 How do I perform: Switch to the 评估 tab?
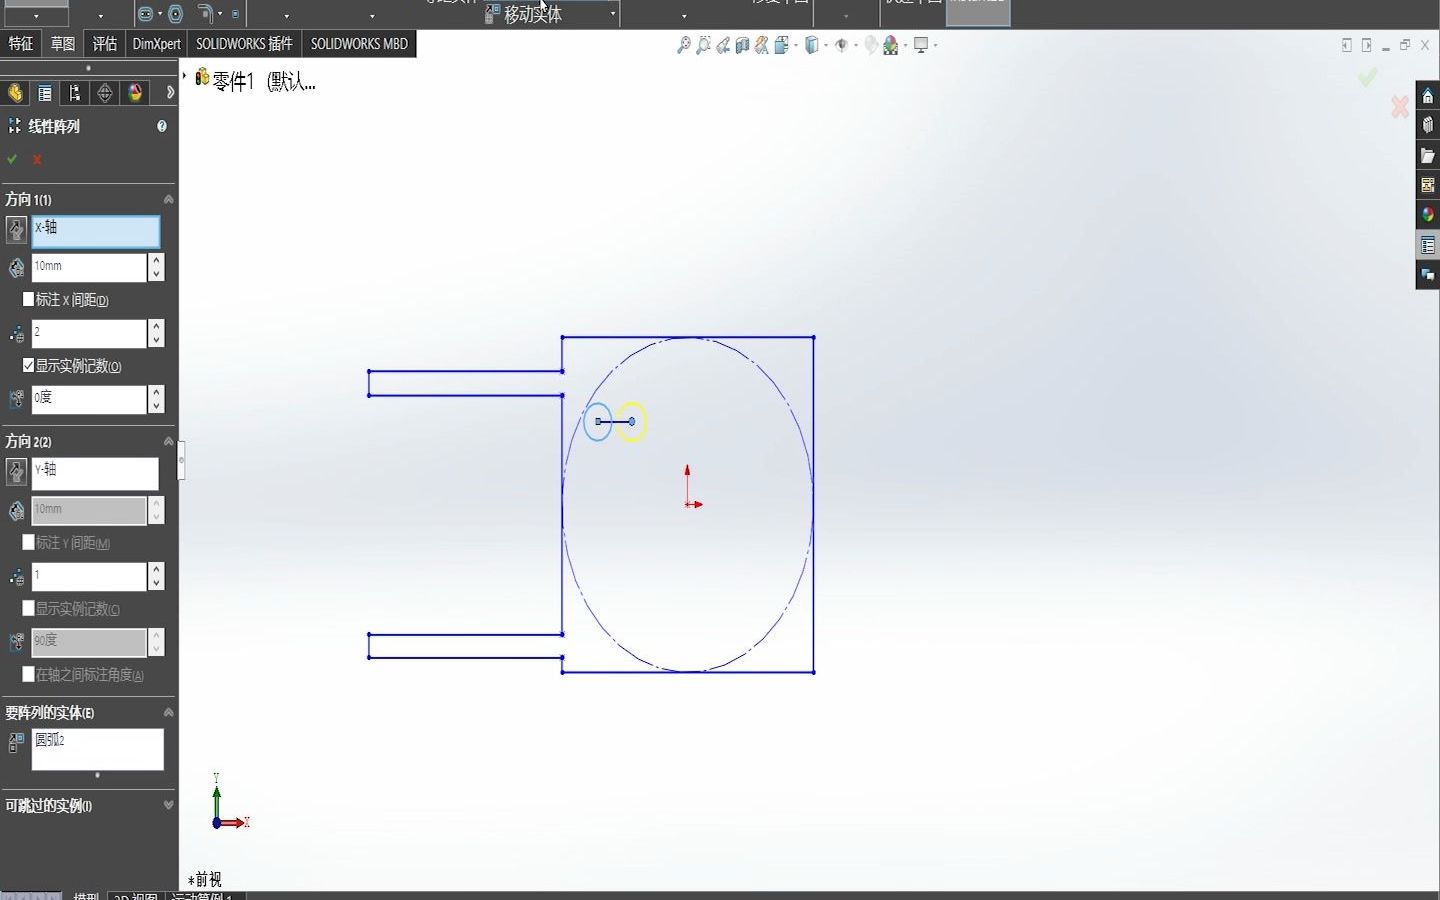tap(105, 43)
